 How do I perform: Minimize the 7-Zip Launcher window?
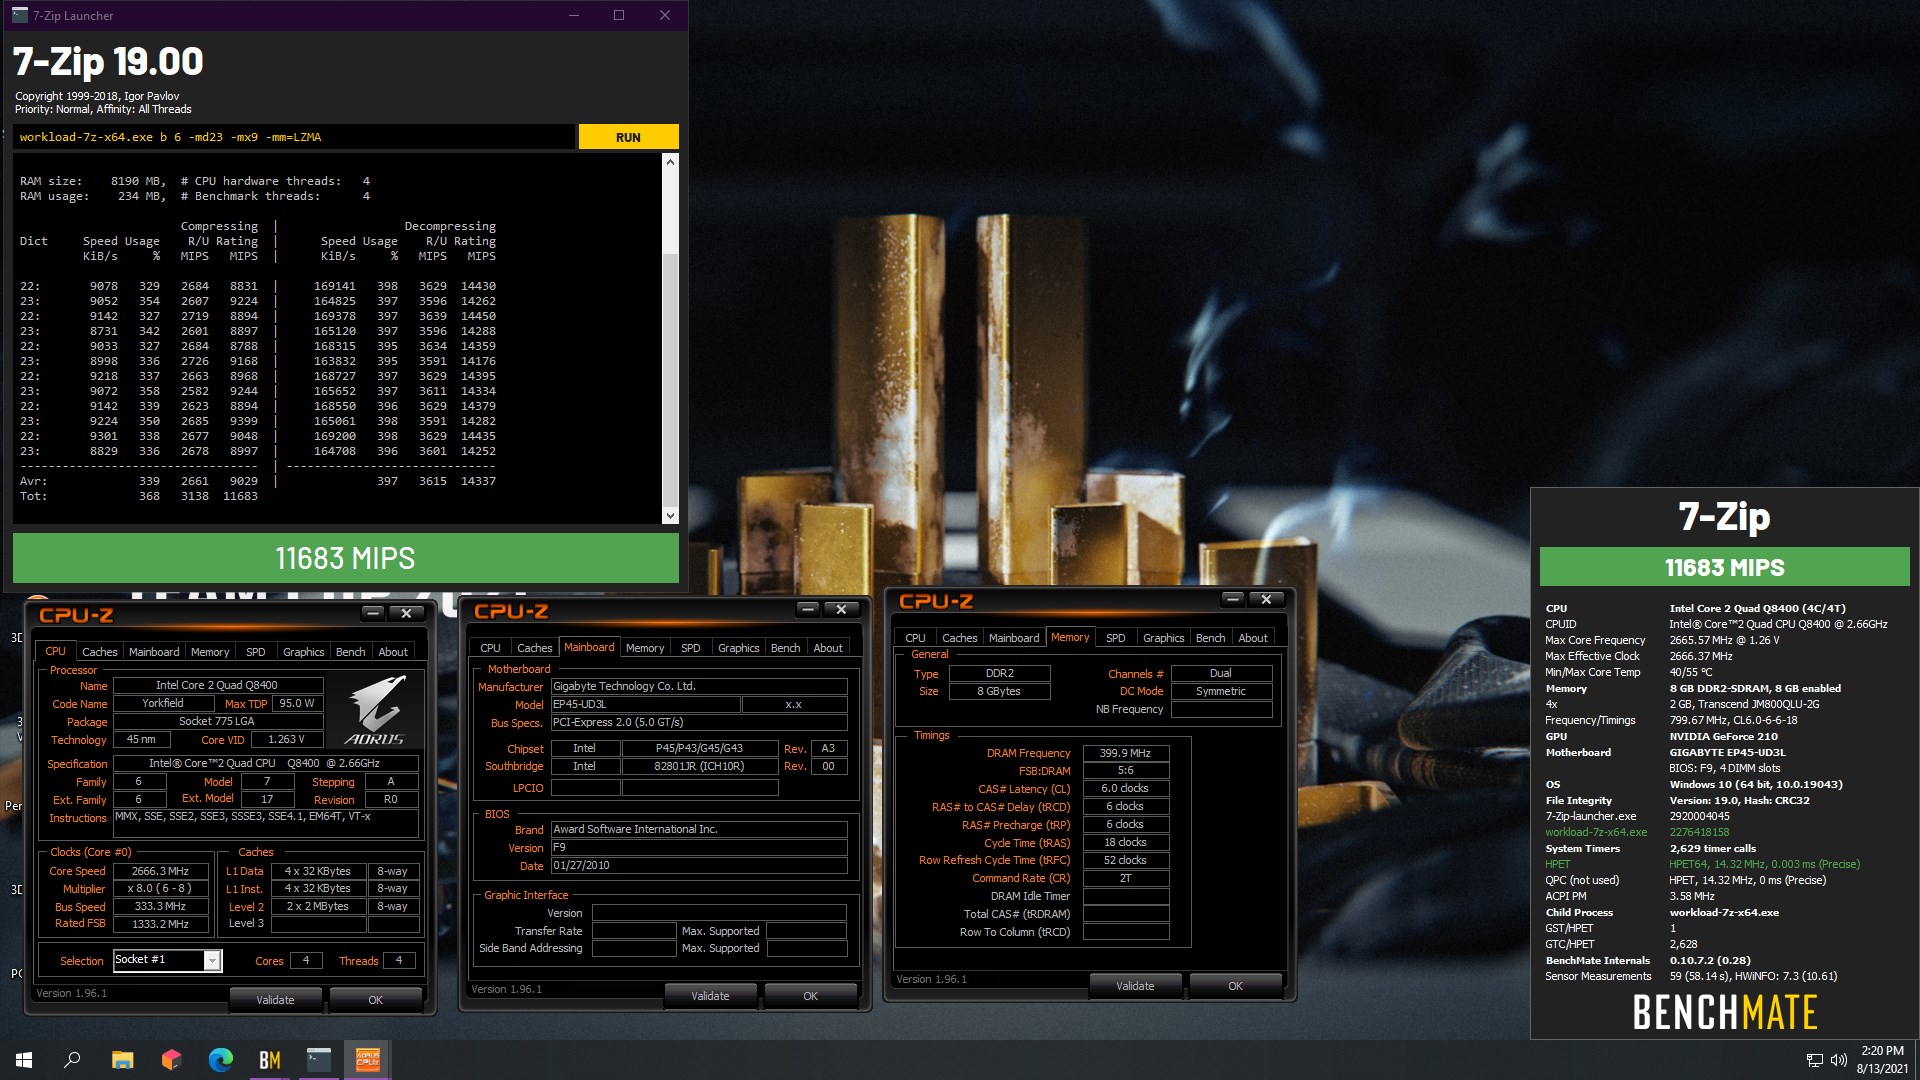pos(574,15)
